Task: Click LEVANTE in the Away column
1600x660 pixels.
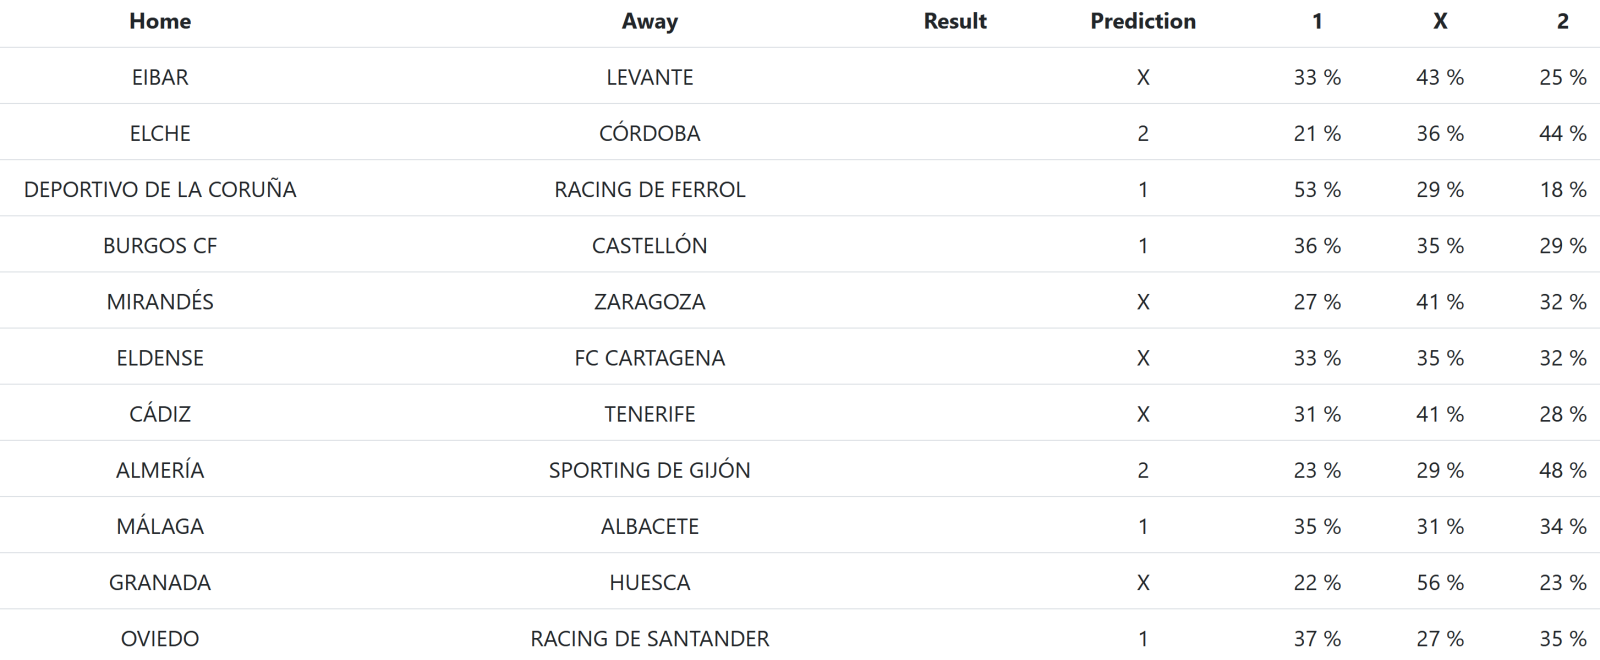Action: (649, 77)
